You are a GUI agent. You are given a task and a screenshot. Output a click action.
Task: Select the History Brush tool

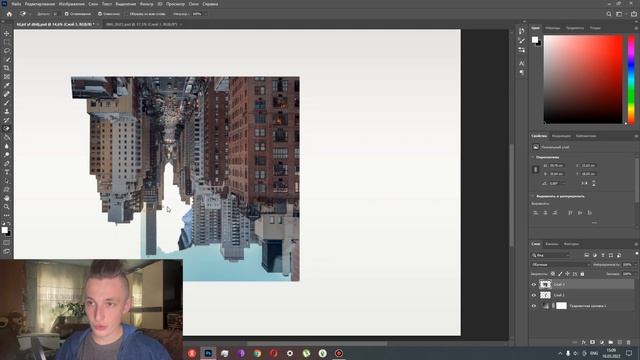point(7,120)
